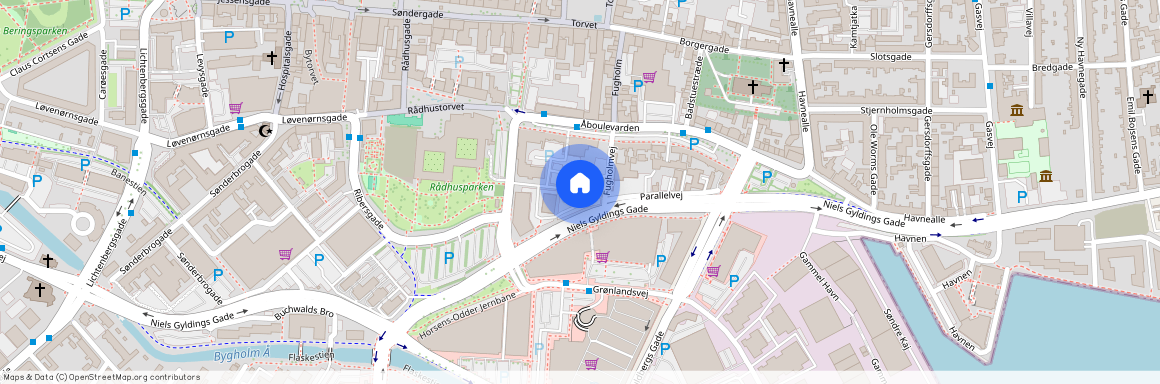Click the shopping cart icon next to Fugholm
Viewport: 1160px width, 384px height.
pyautogui.click(x=650, y=76)
